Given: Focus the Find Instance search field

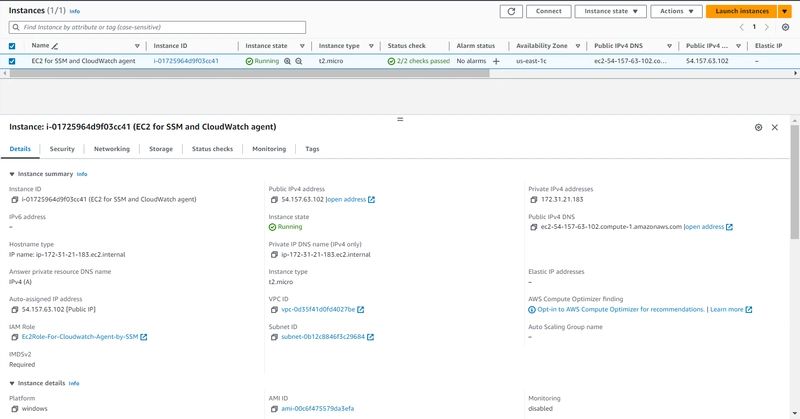Looking at the screenshot, I should coord(157,28).
